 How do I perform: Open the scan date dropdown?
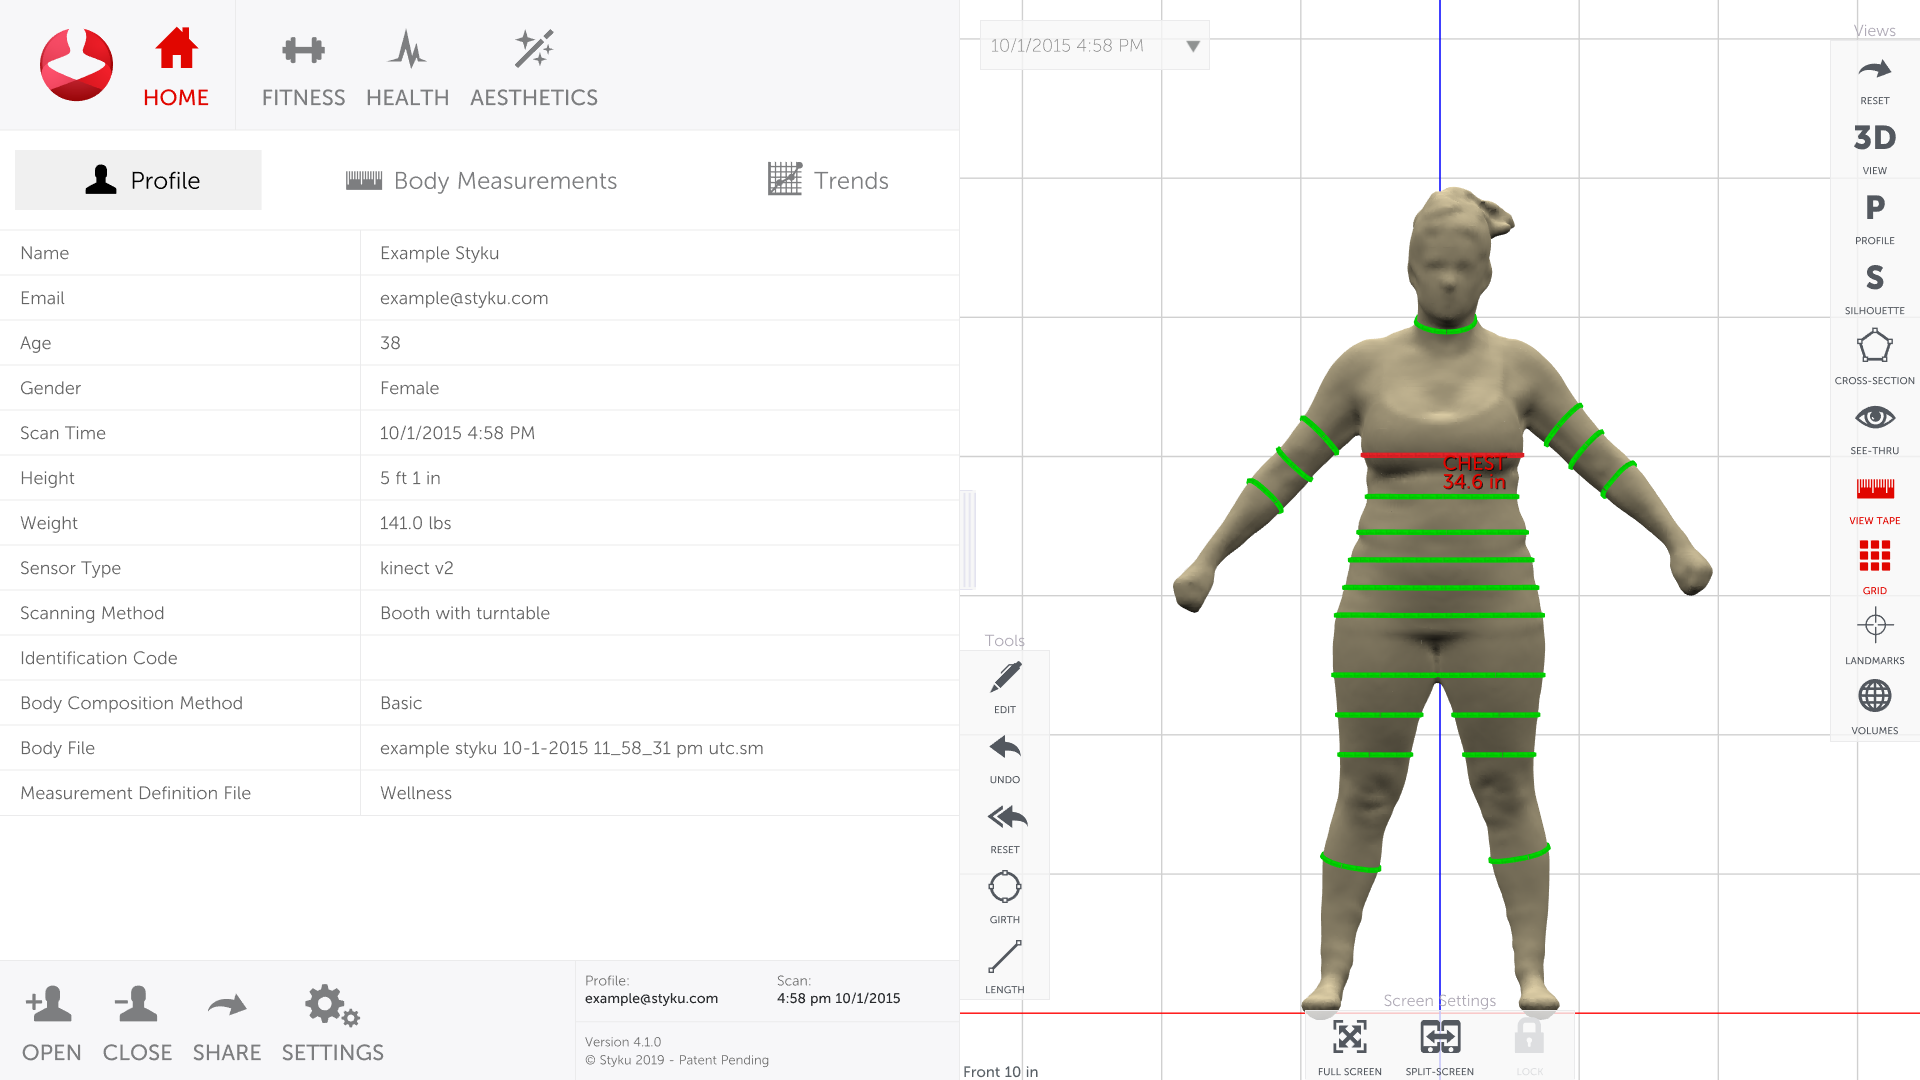tap(1192, 46)
